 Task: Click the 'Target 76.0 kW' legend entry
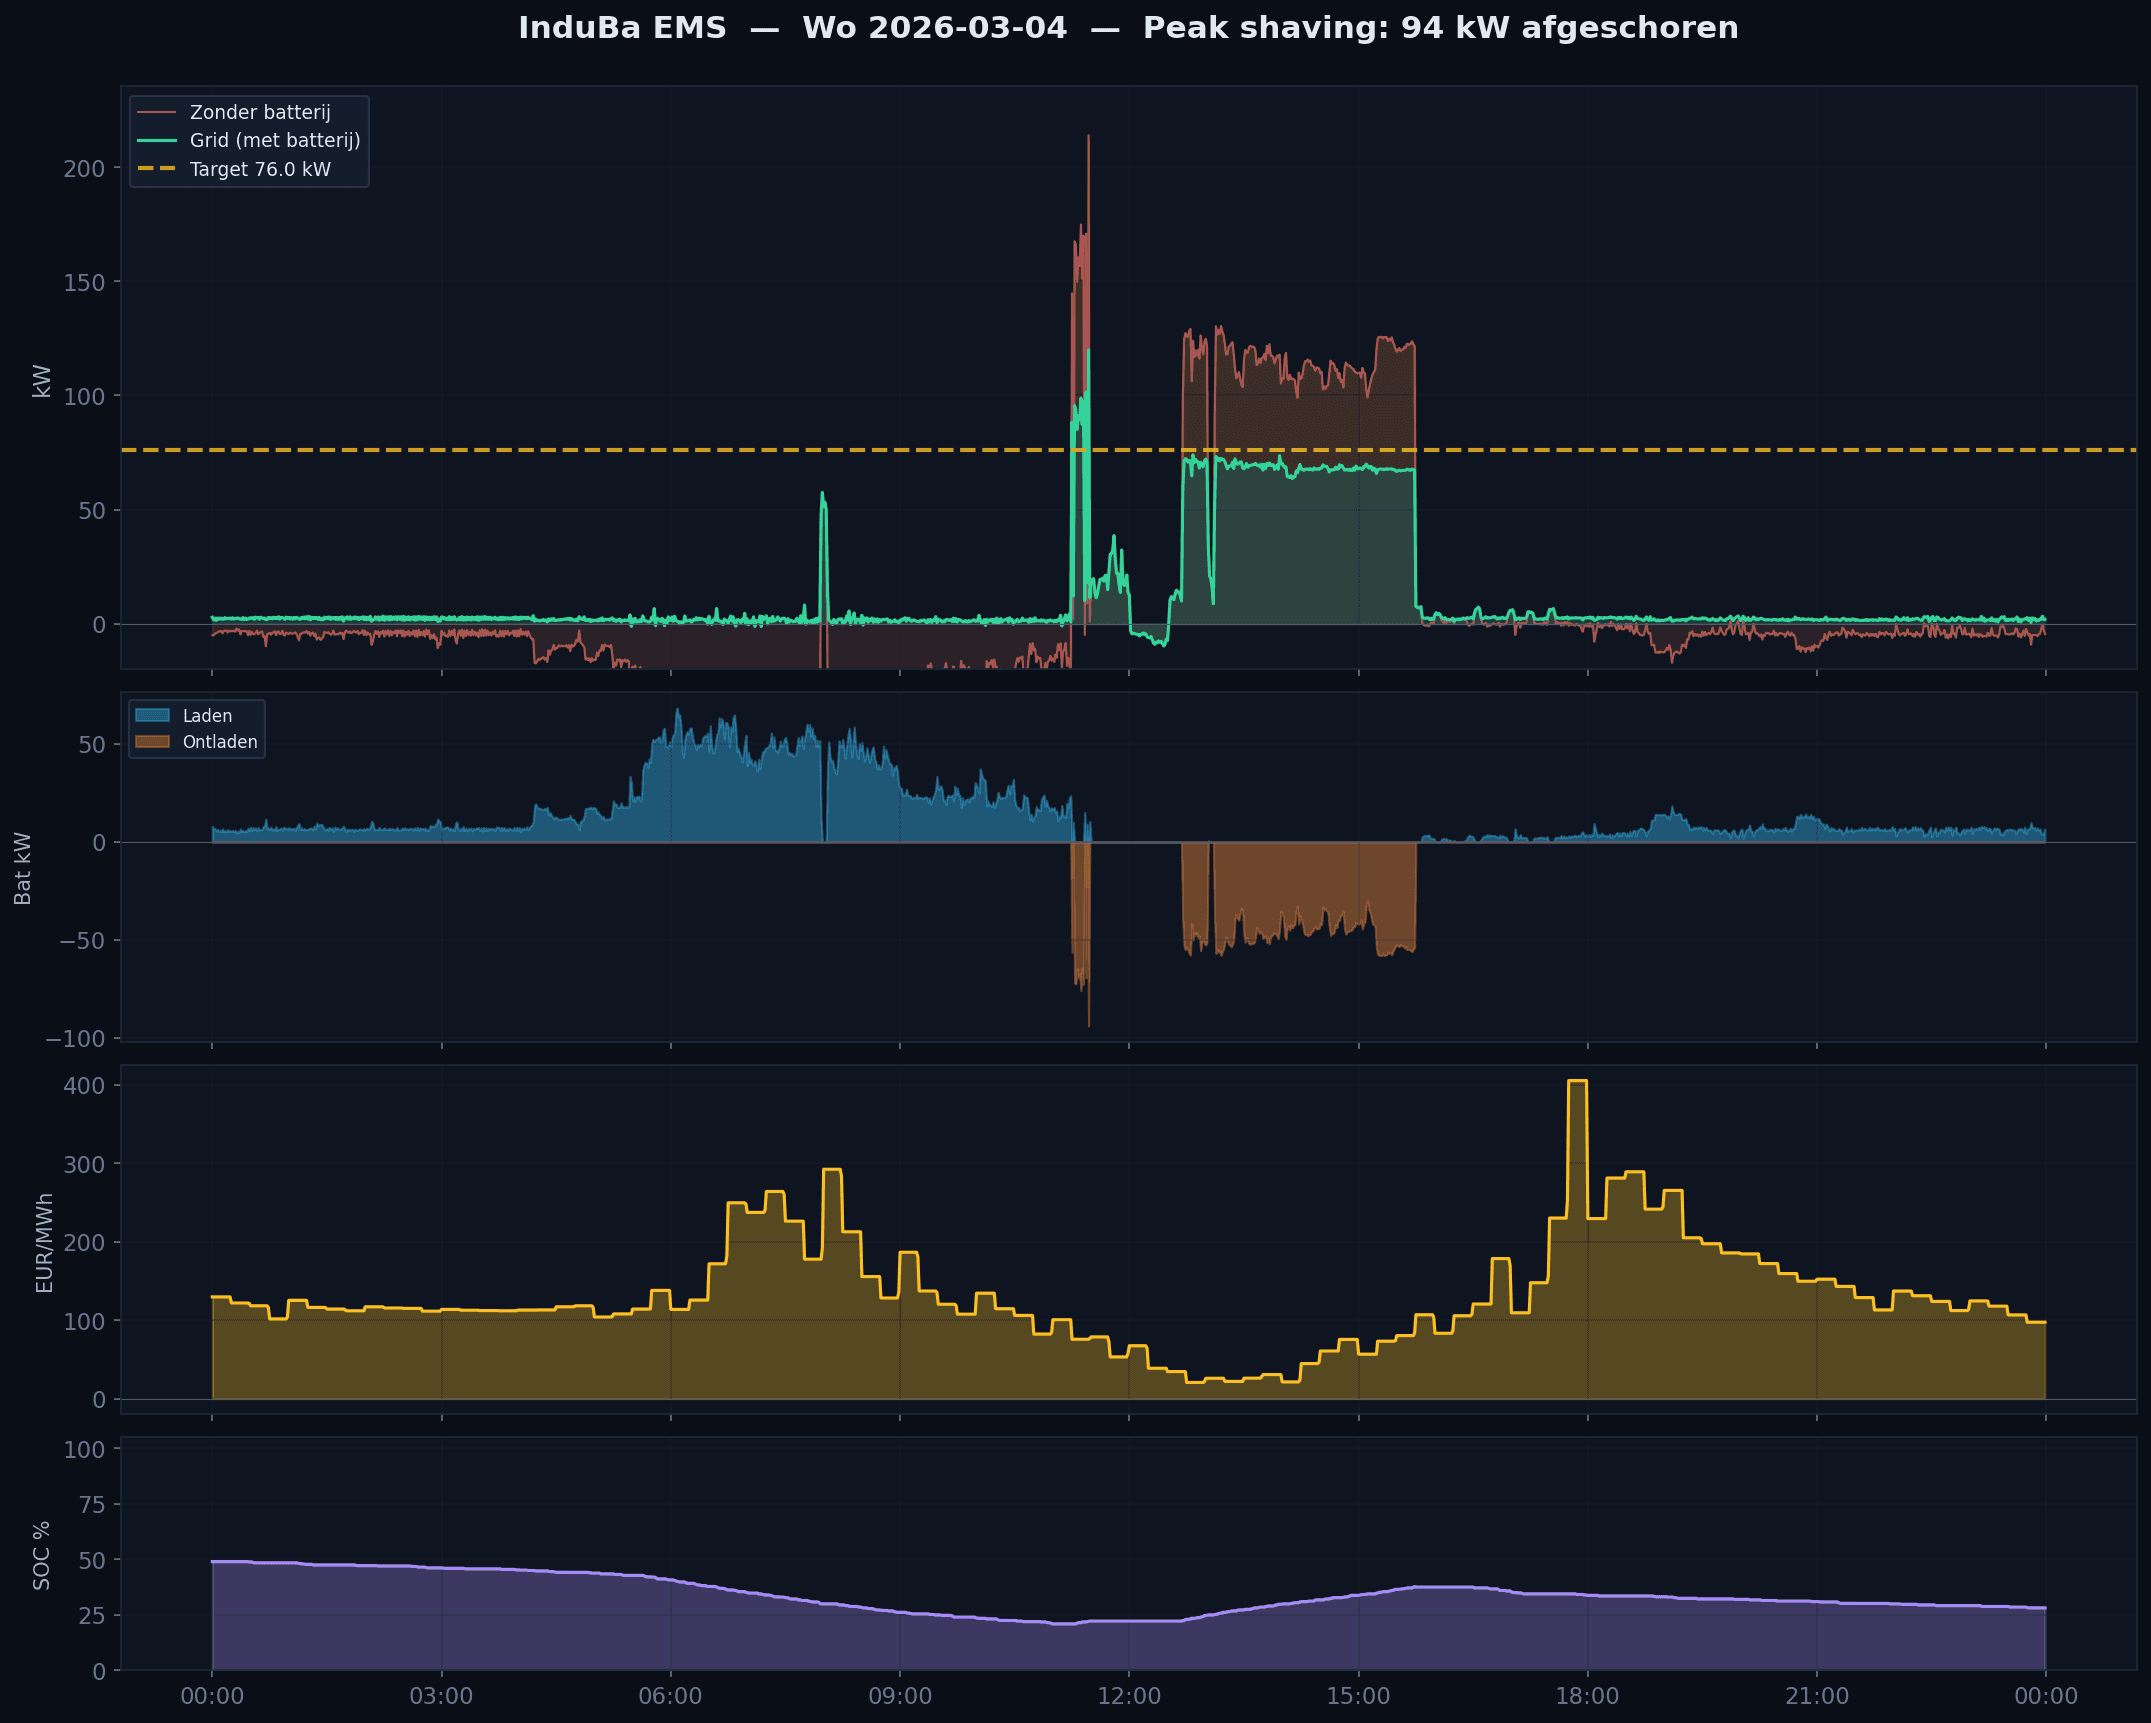tap(259, 169)
